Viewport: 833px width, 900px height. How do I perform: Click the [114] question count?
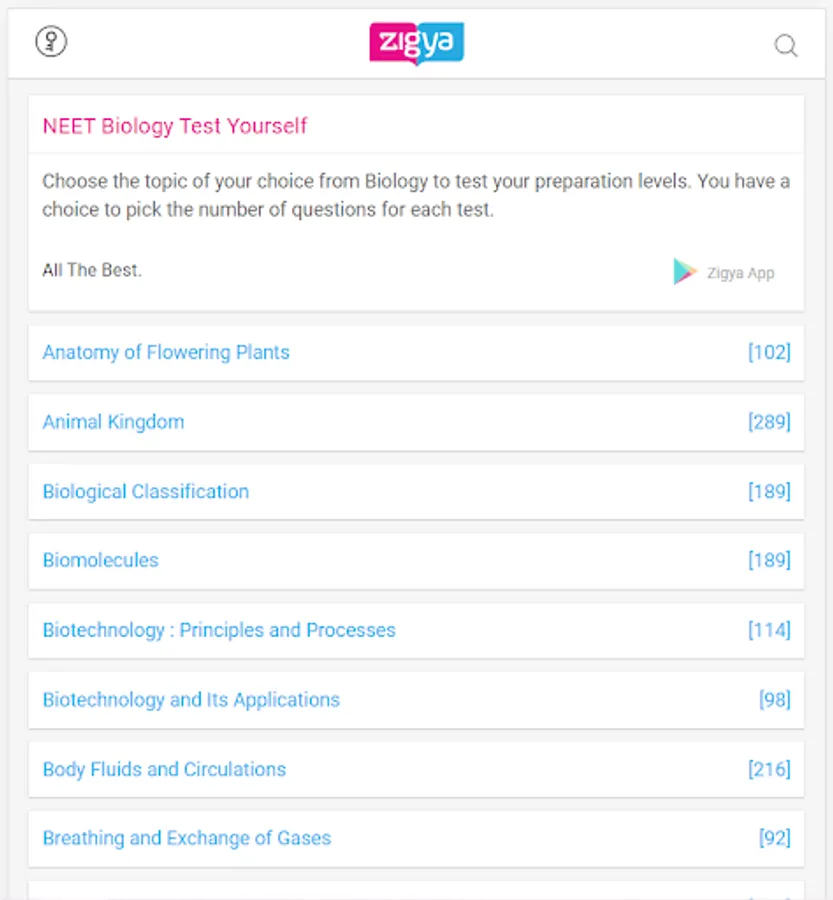click(769, 630)
